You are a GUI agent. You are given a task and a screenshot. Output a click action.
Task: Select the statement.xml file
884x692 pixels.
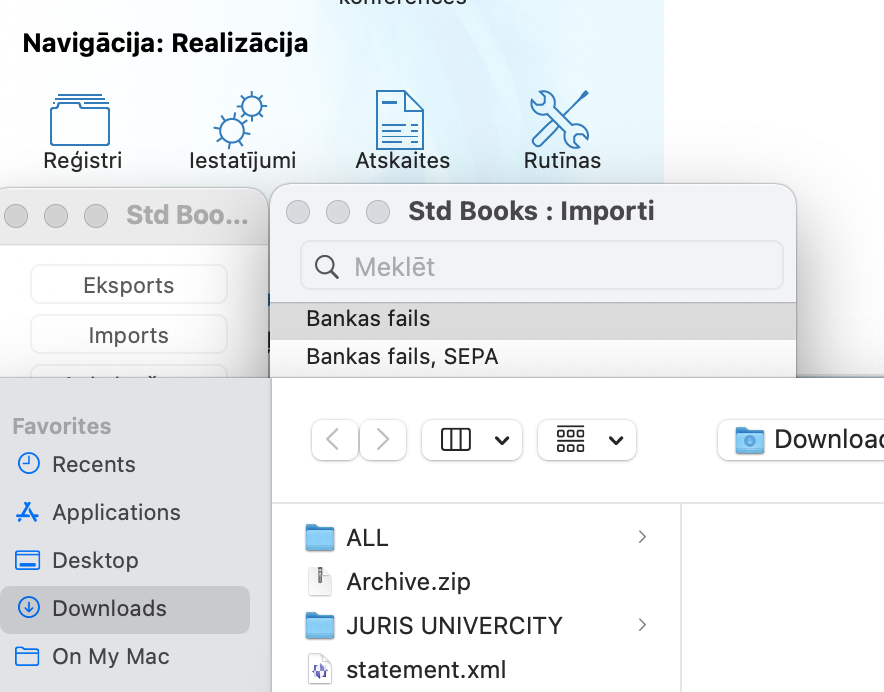point(426,669)
